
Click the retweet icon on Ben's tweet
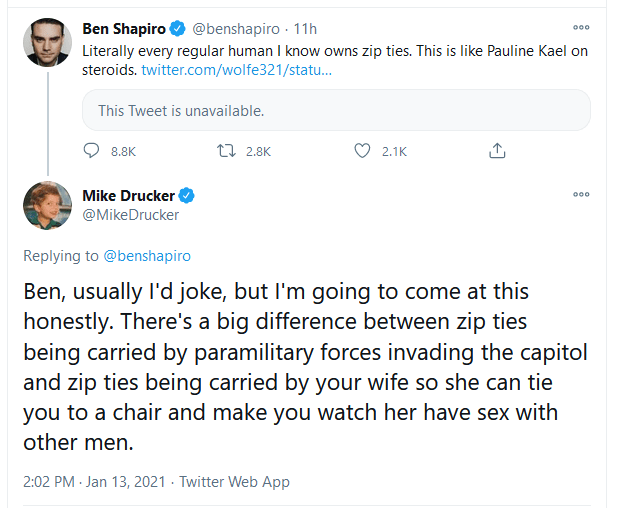coord(227,151)
